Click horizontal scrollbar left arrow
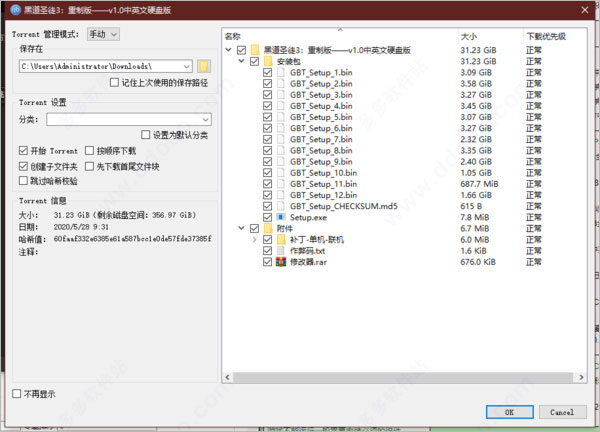Image resolution: width=600 pixels, height=432 pixels. (227, 377)
